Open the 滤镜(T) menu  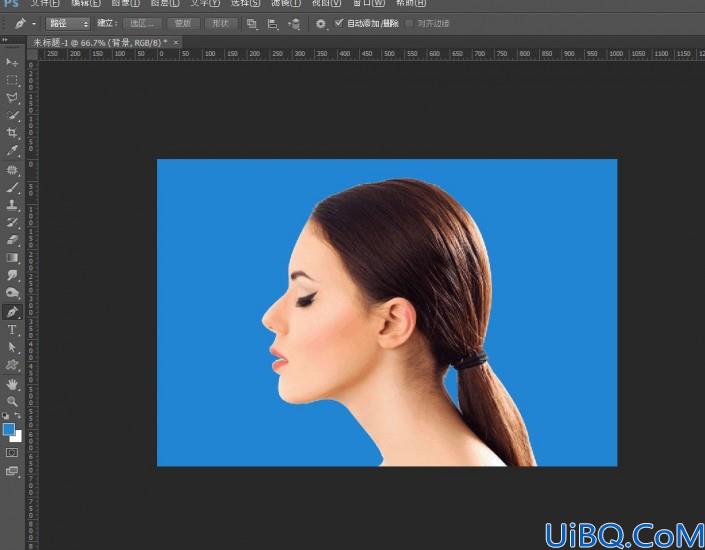click(286, 4)
